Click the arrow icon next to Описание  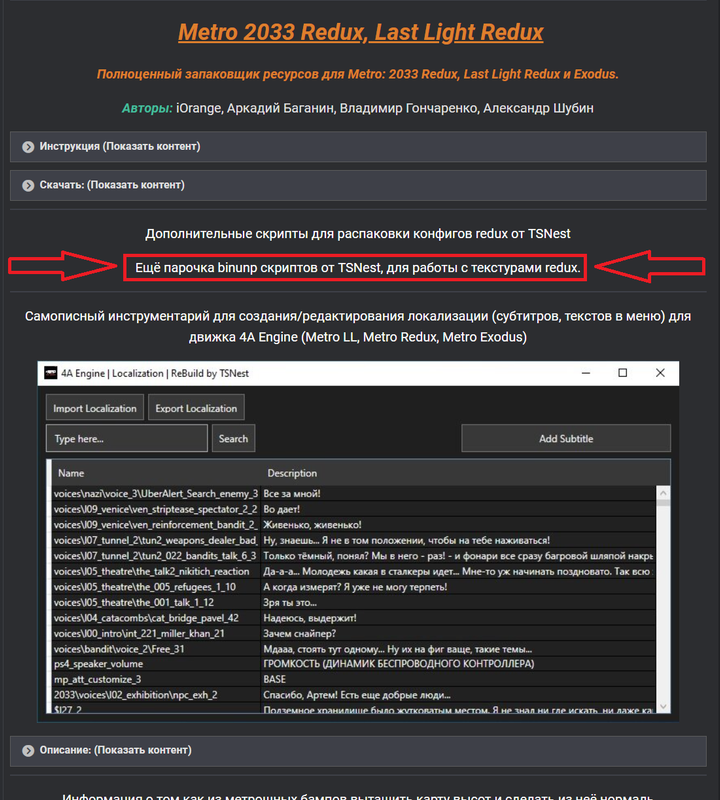click(x=28, y=751)
